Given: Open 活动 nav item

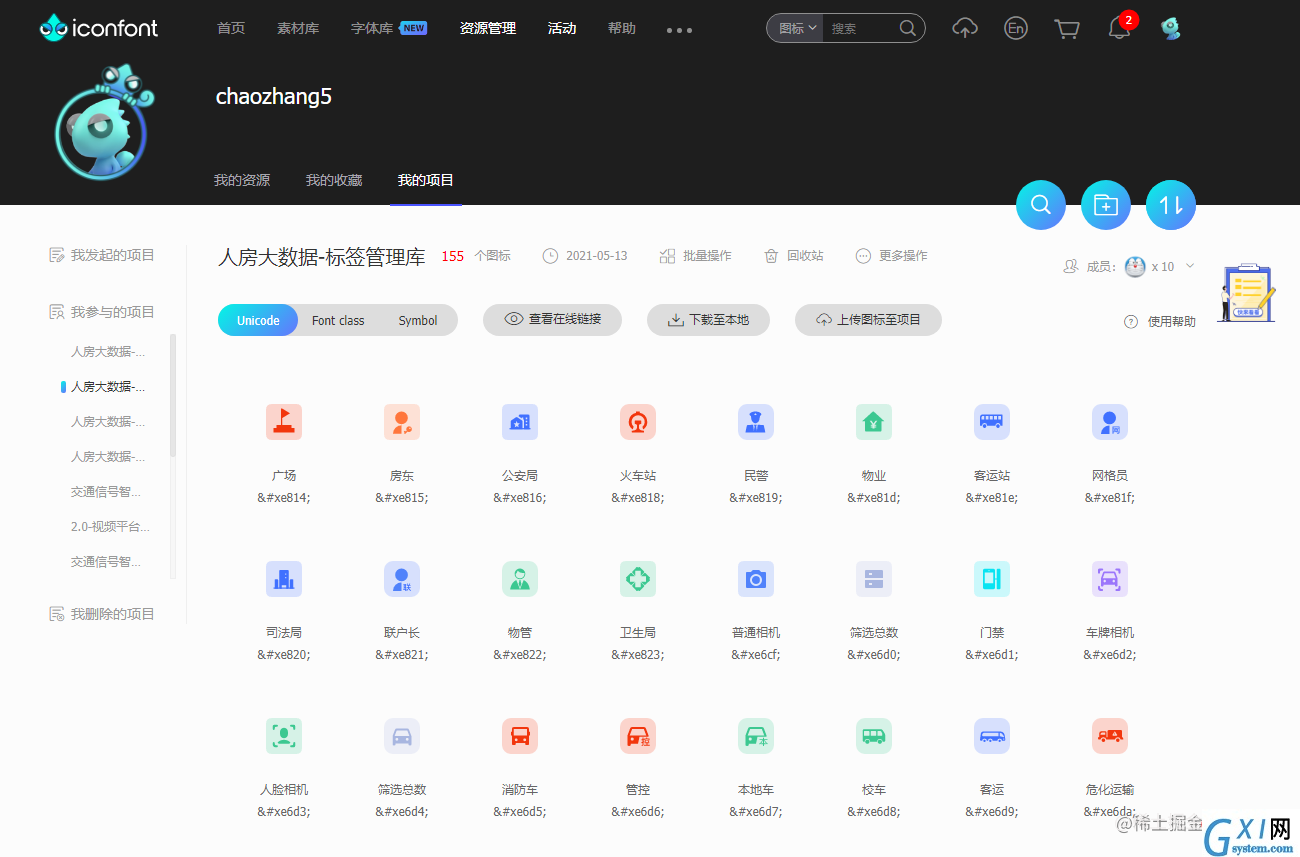Looking at the screenshot, I should tap(562, 28).
